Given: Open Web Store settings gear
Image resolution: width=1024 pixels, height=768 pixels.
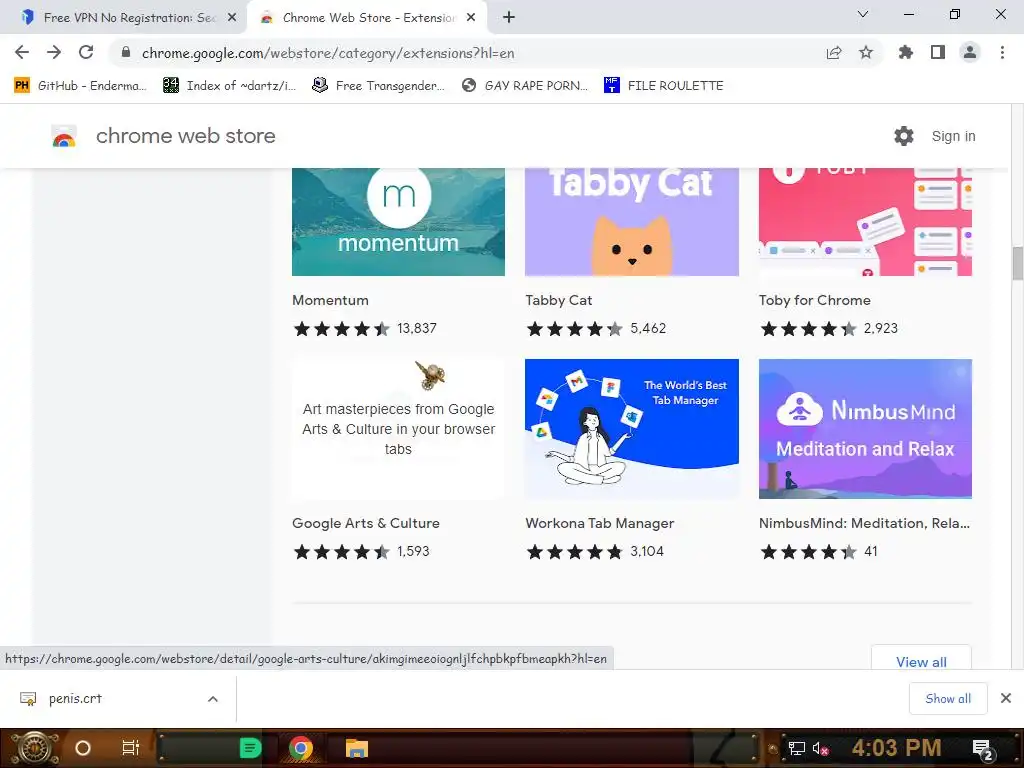Looking at the screenshot, I should tap(904, 136).
